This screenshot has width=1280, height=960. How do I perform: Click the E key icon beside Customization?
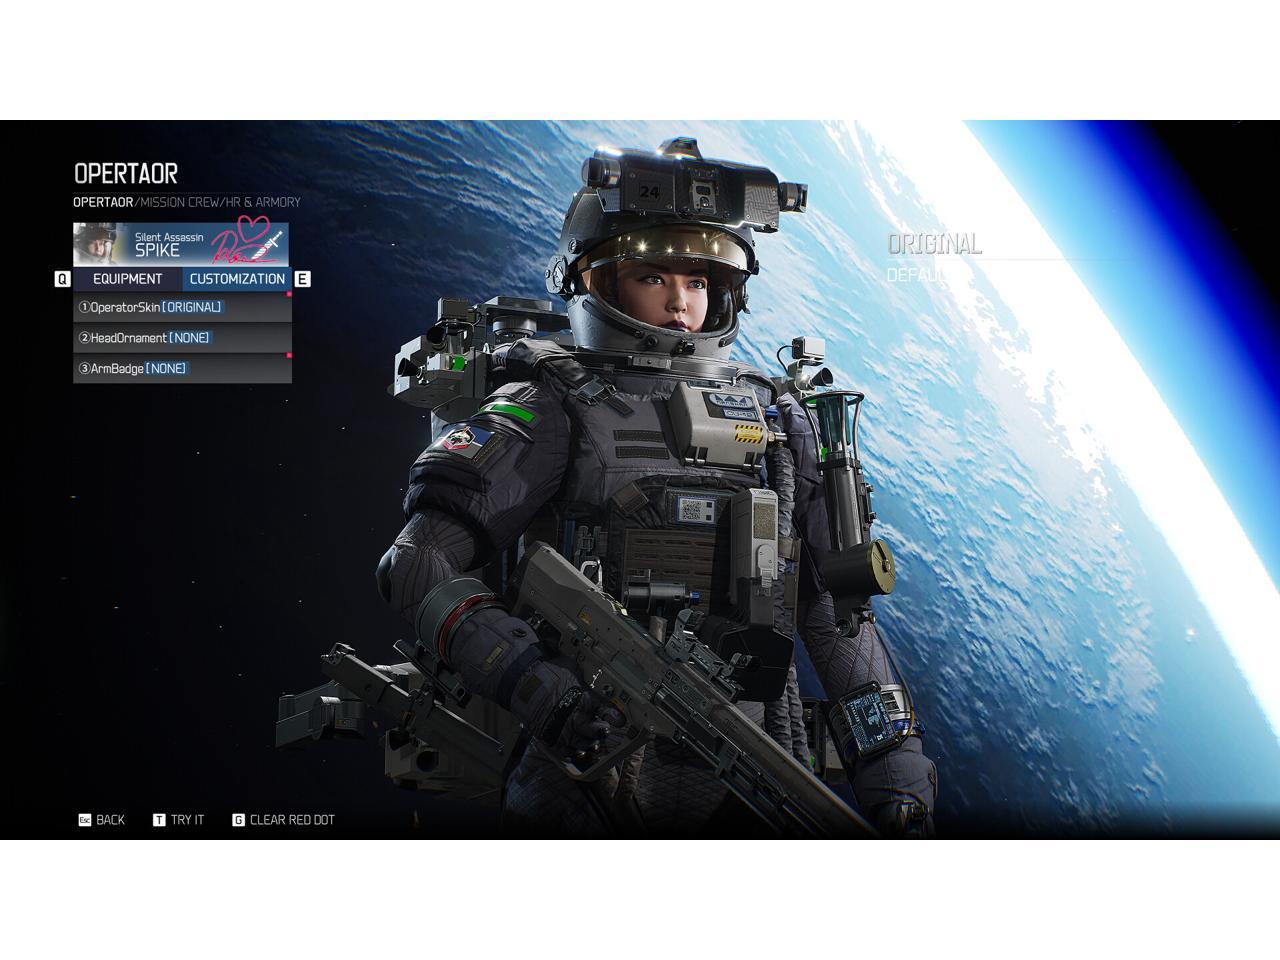click(302, 280)
